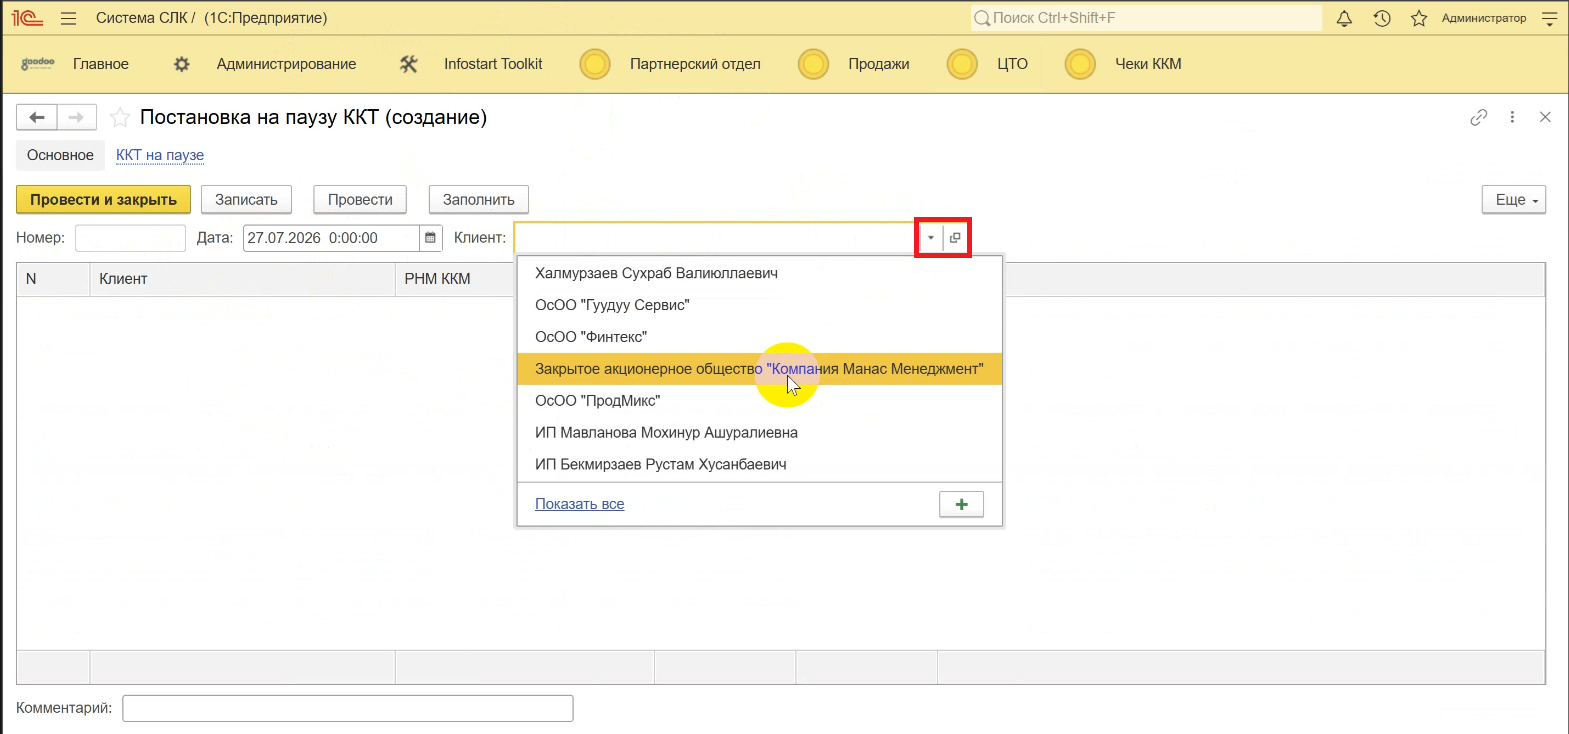Screen dimensions: 1569x734
Task: Open Клиент selection form icon
Action: coord(955,238)
